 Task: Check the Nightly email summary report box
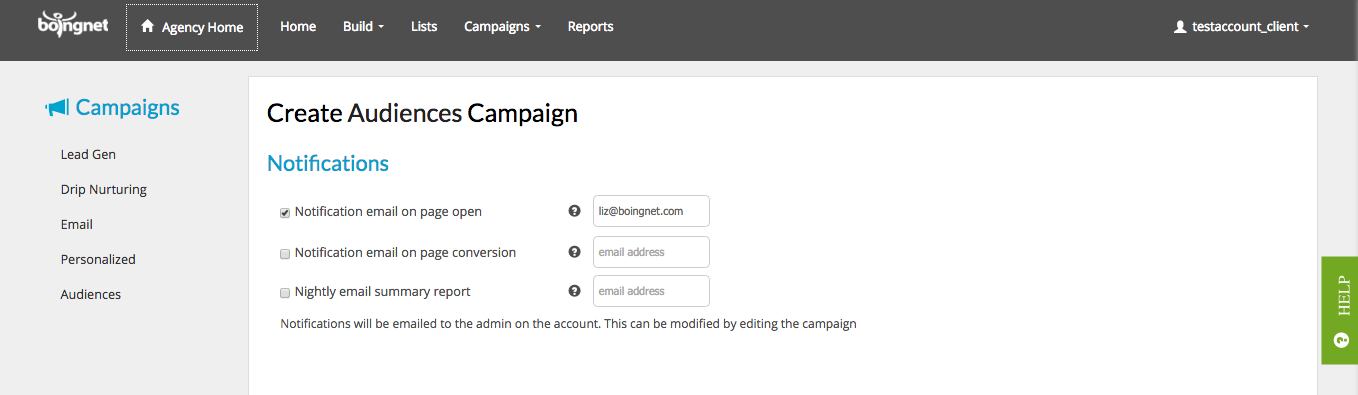(x=285, y=293)
